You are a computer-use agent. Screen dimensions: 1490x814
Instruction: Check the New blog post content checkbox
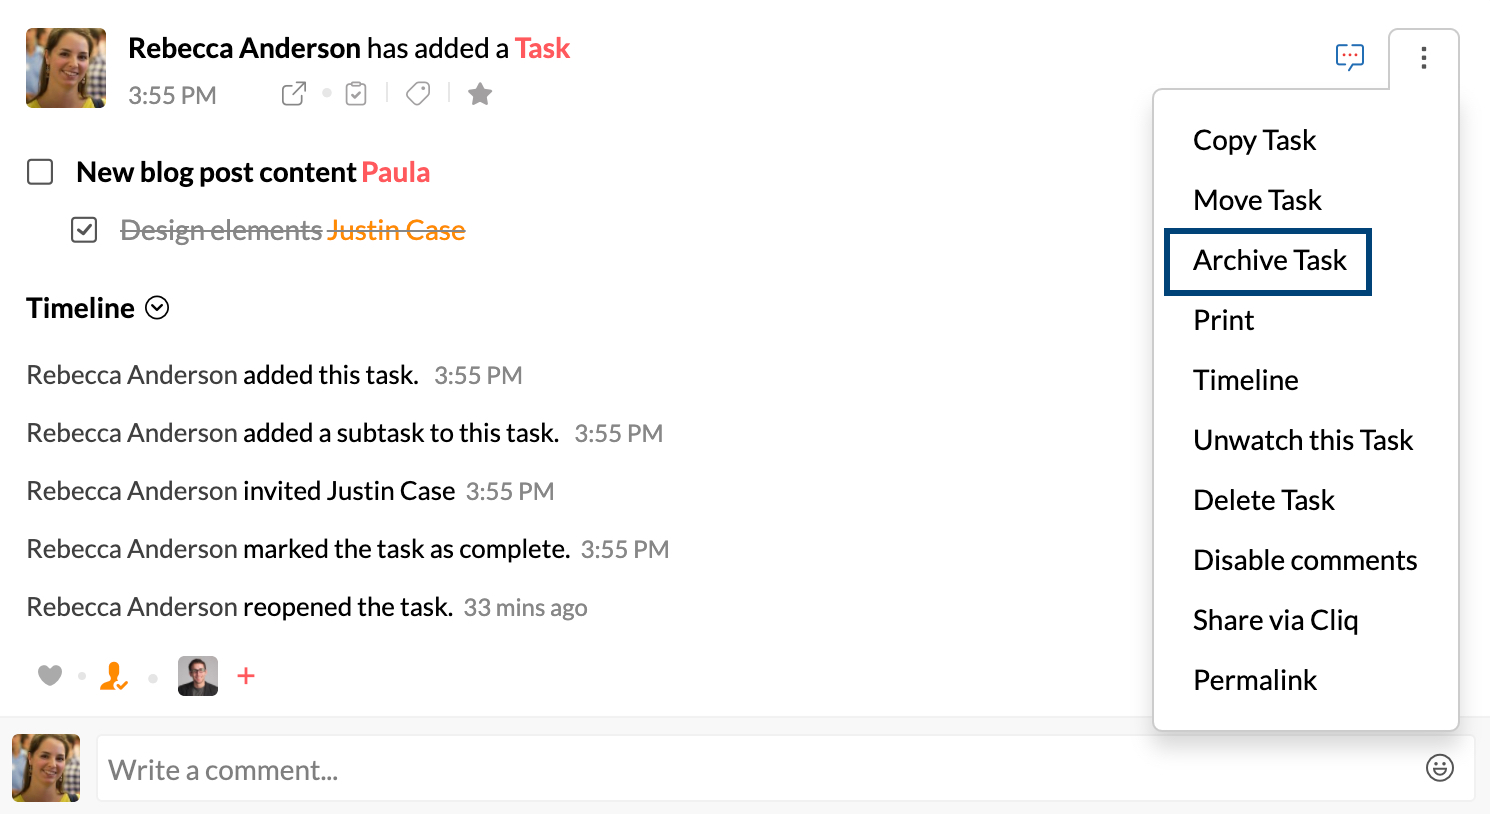tap(40, 171)
